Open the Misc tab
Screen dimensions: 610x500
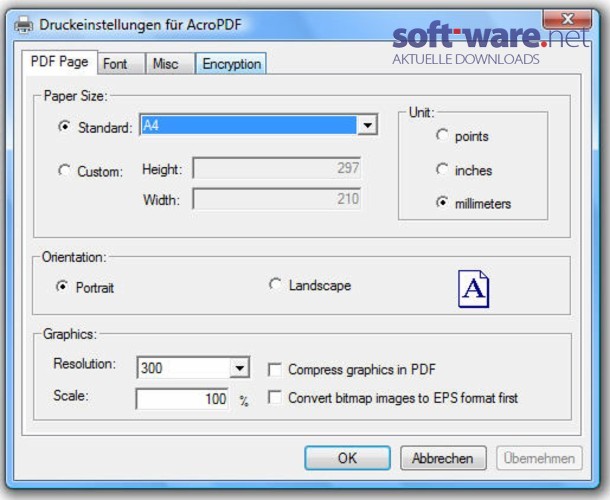(170, 63)
